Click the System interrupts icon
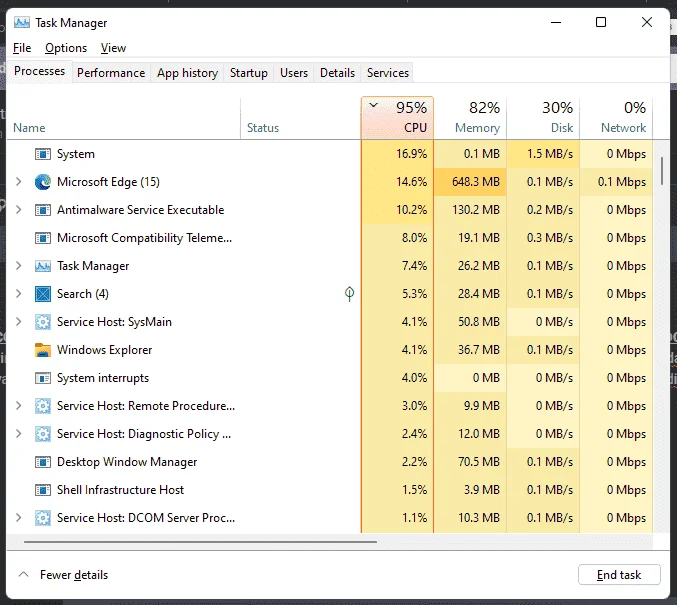Image resolution: width=677 pixels, height=605 pixels. pos(43,378)
